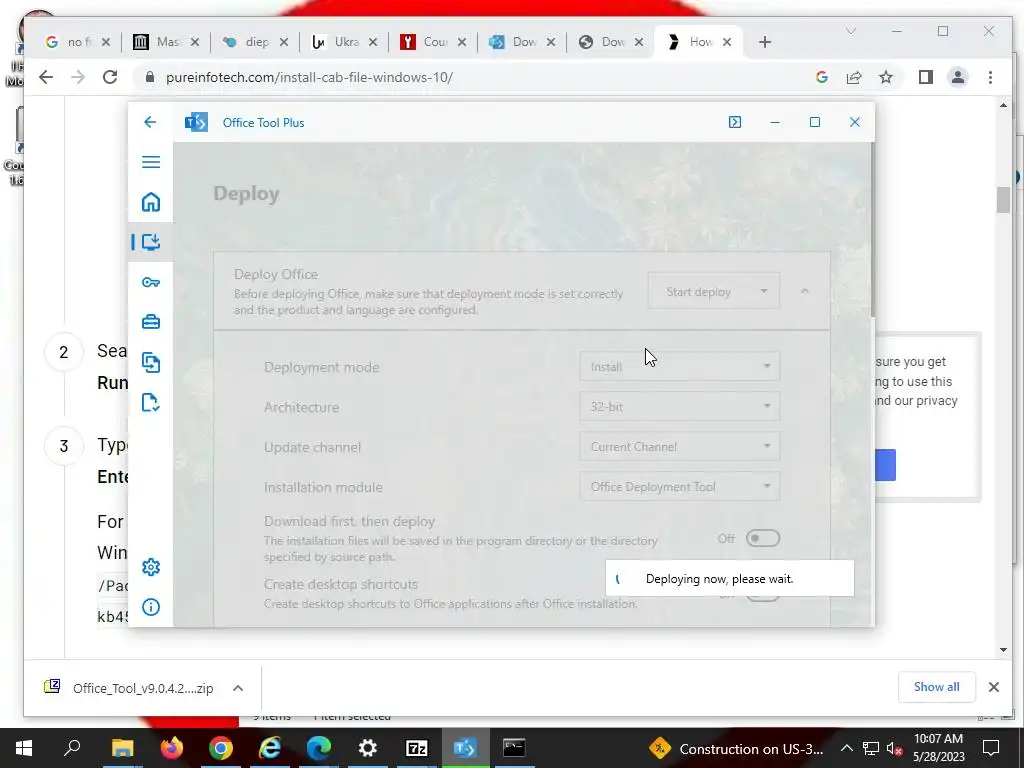This screenshot has height=768, width=1024.
Task: Open the Update channel dropdown
Action: coord(679,447)
